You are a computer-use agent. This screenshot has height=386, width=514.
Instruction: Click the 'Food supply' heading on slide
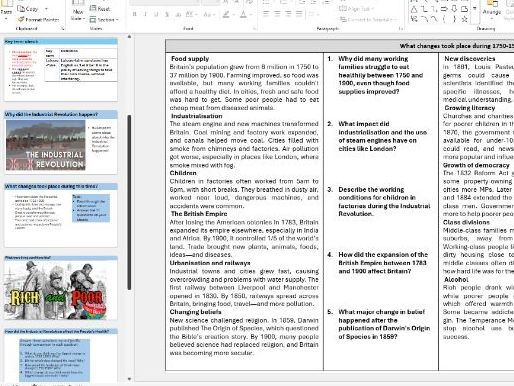coord(190,59)
